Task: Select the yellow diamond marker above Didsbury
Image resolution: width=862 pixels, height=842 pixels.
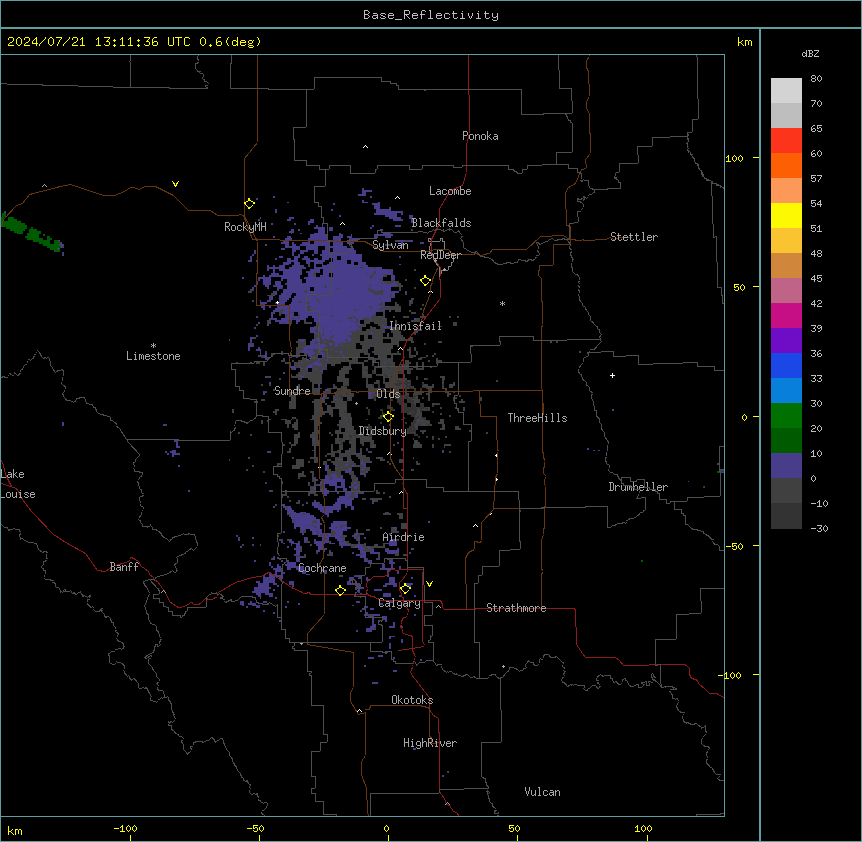Action: tap(388, 416)
